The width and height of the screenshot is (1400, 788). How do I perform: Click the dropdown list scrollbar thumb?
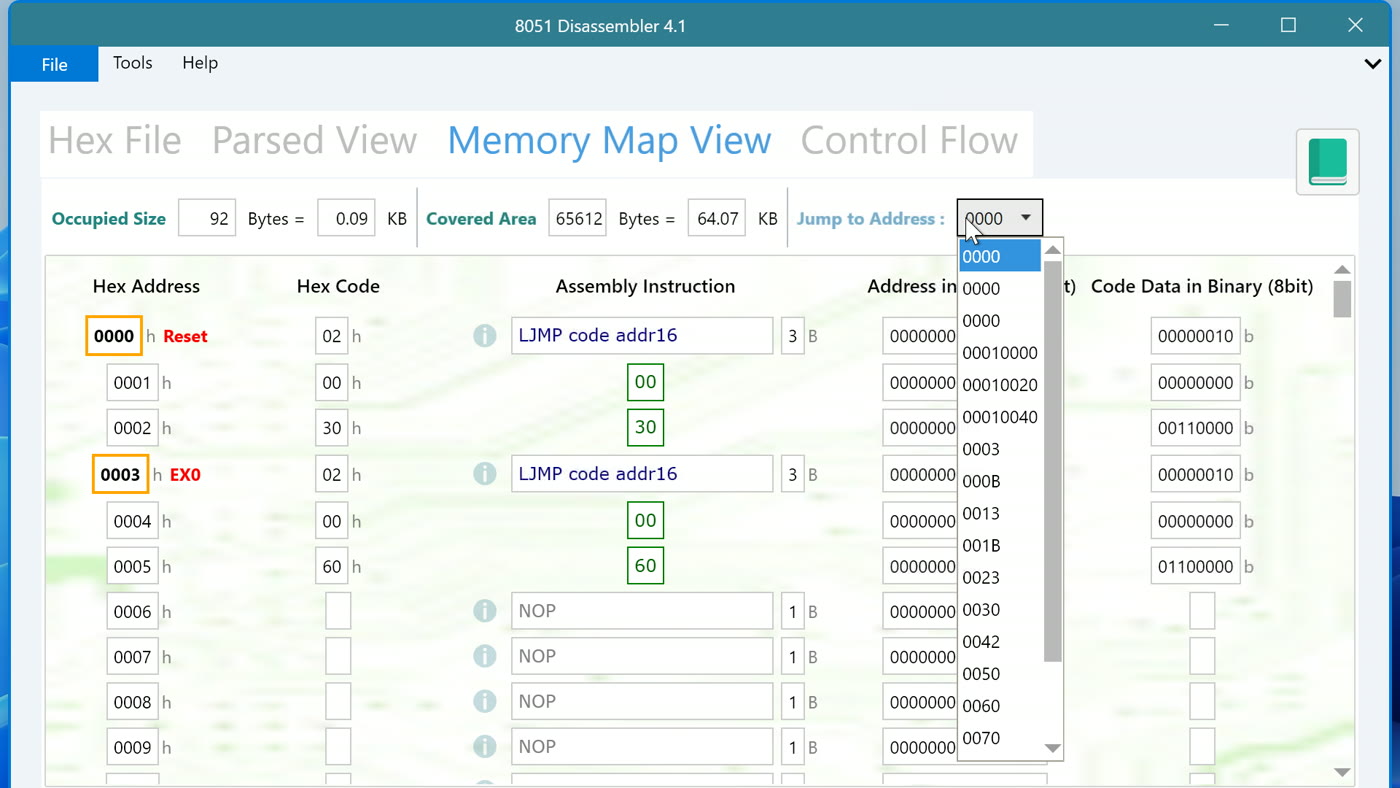tap(1052, 461)
